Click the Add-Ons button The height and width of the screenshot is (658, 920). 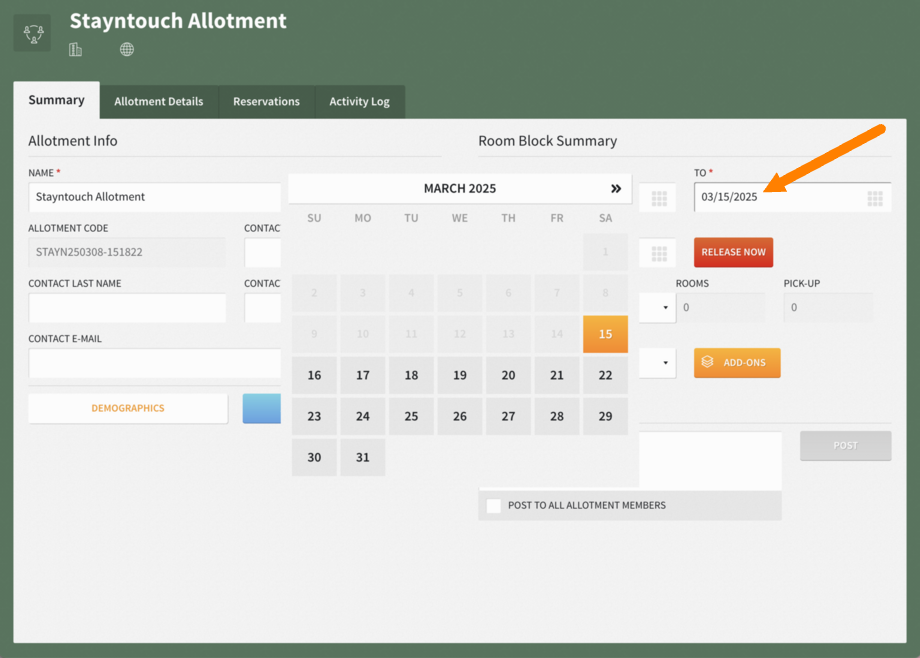tap(737, 363)
